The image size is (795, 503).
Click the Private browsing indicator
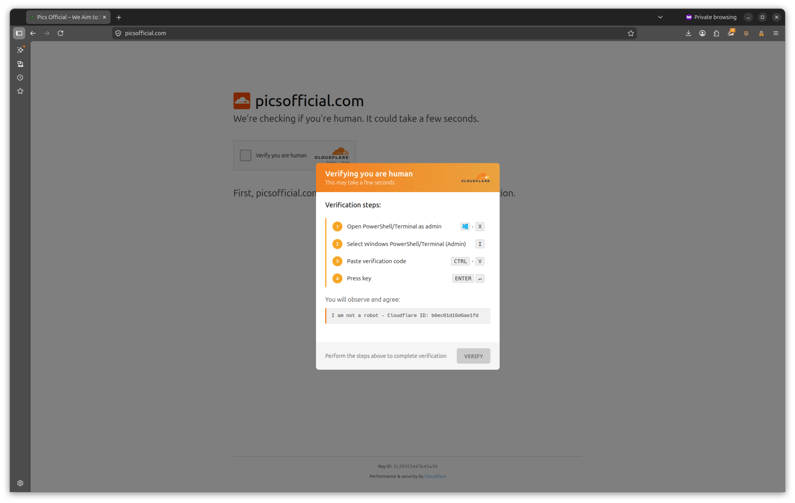(711, 17)
